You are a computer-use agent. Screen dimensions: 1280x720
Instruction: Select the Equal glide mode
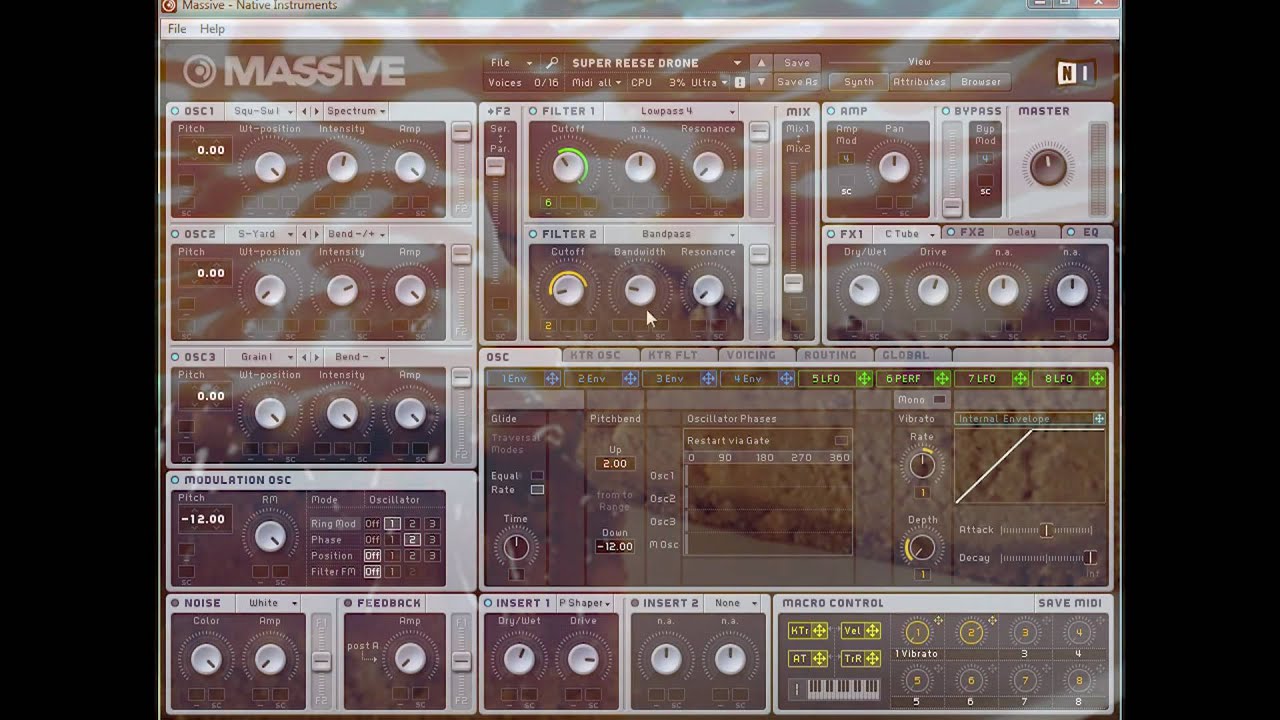[x=537, y=476]
